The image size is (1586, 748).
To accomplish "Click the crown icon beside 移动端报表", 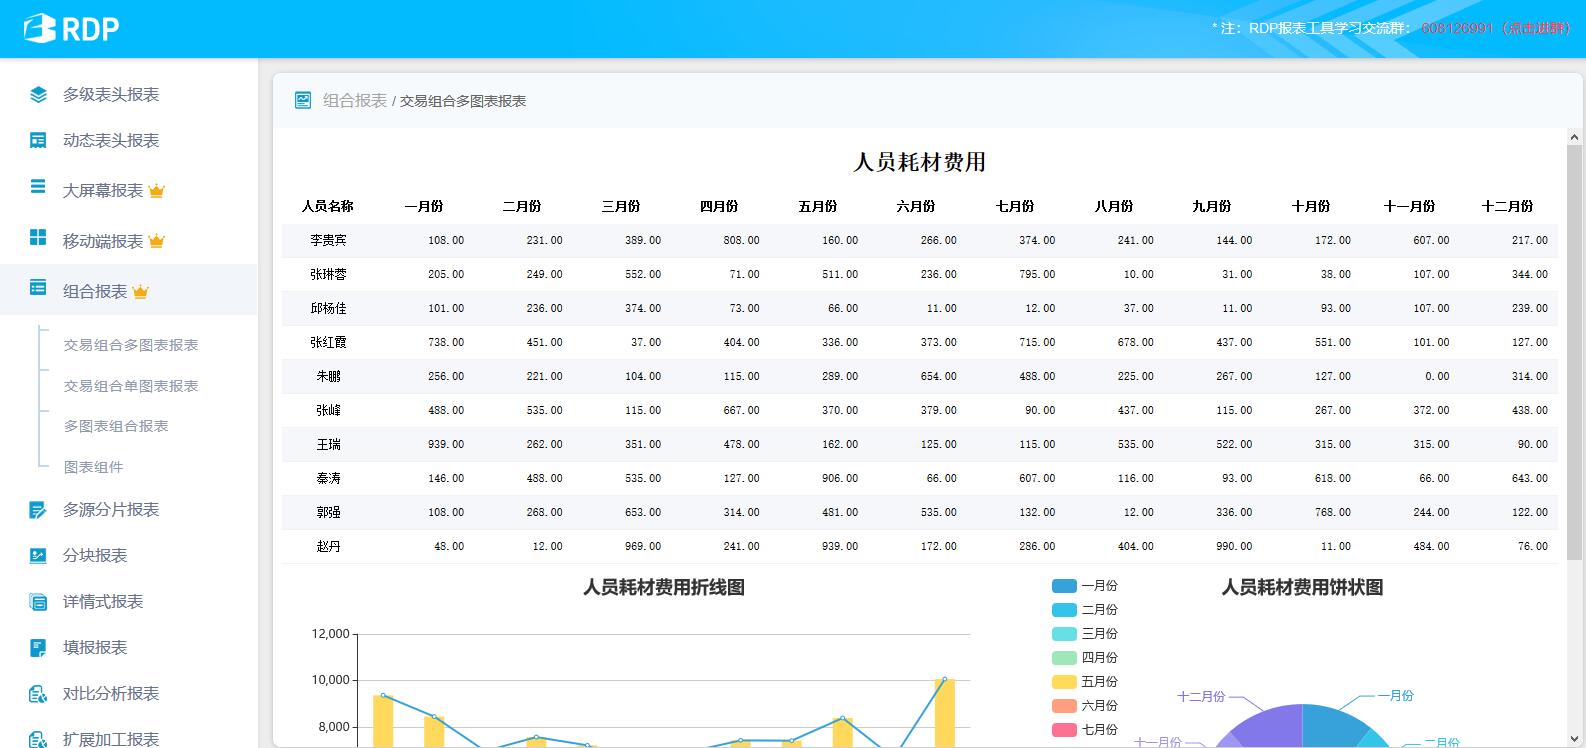I will [156, 241].
